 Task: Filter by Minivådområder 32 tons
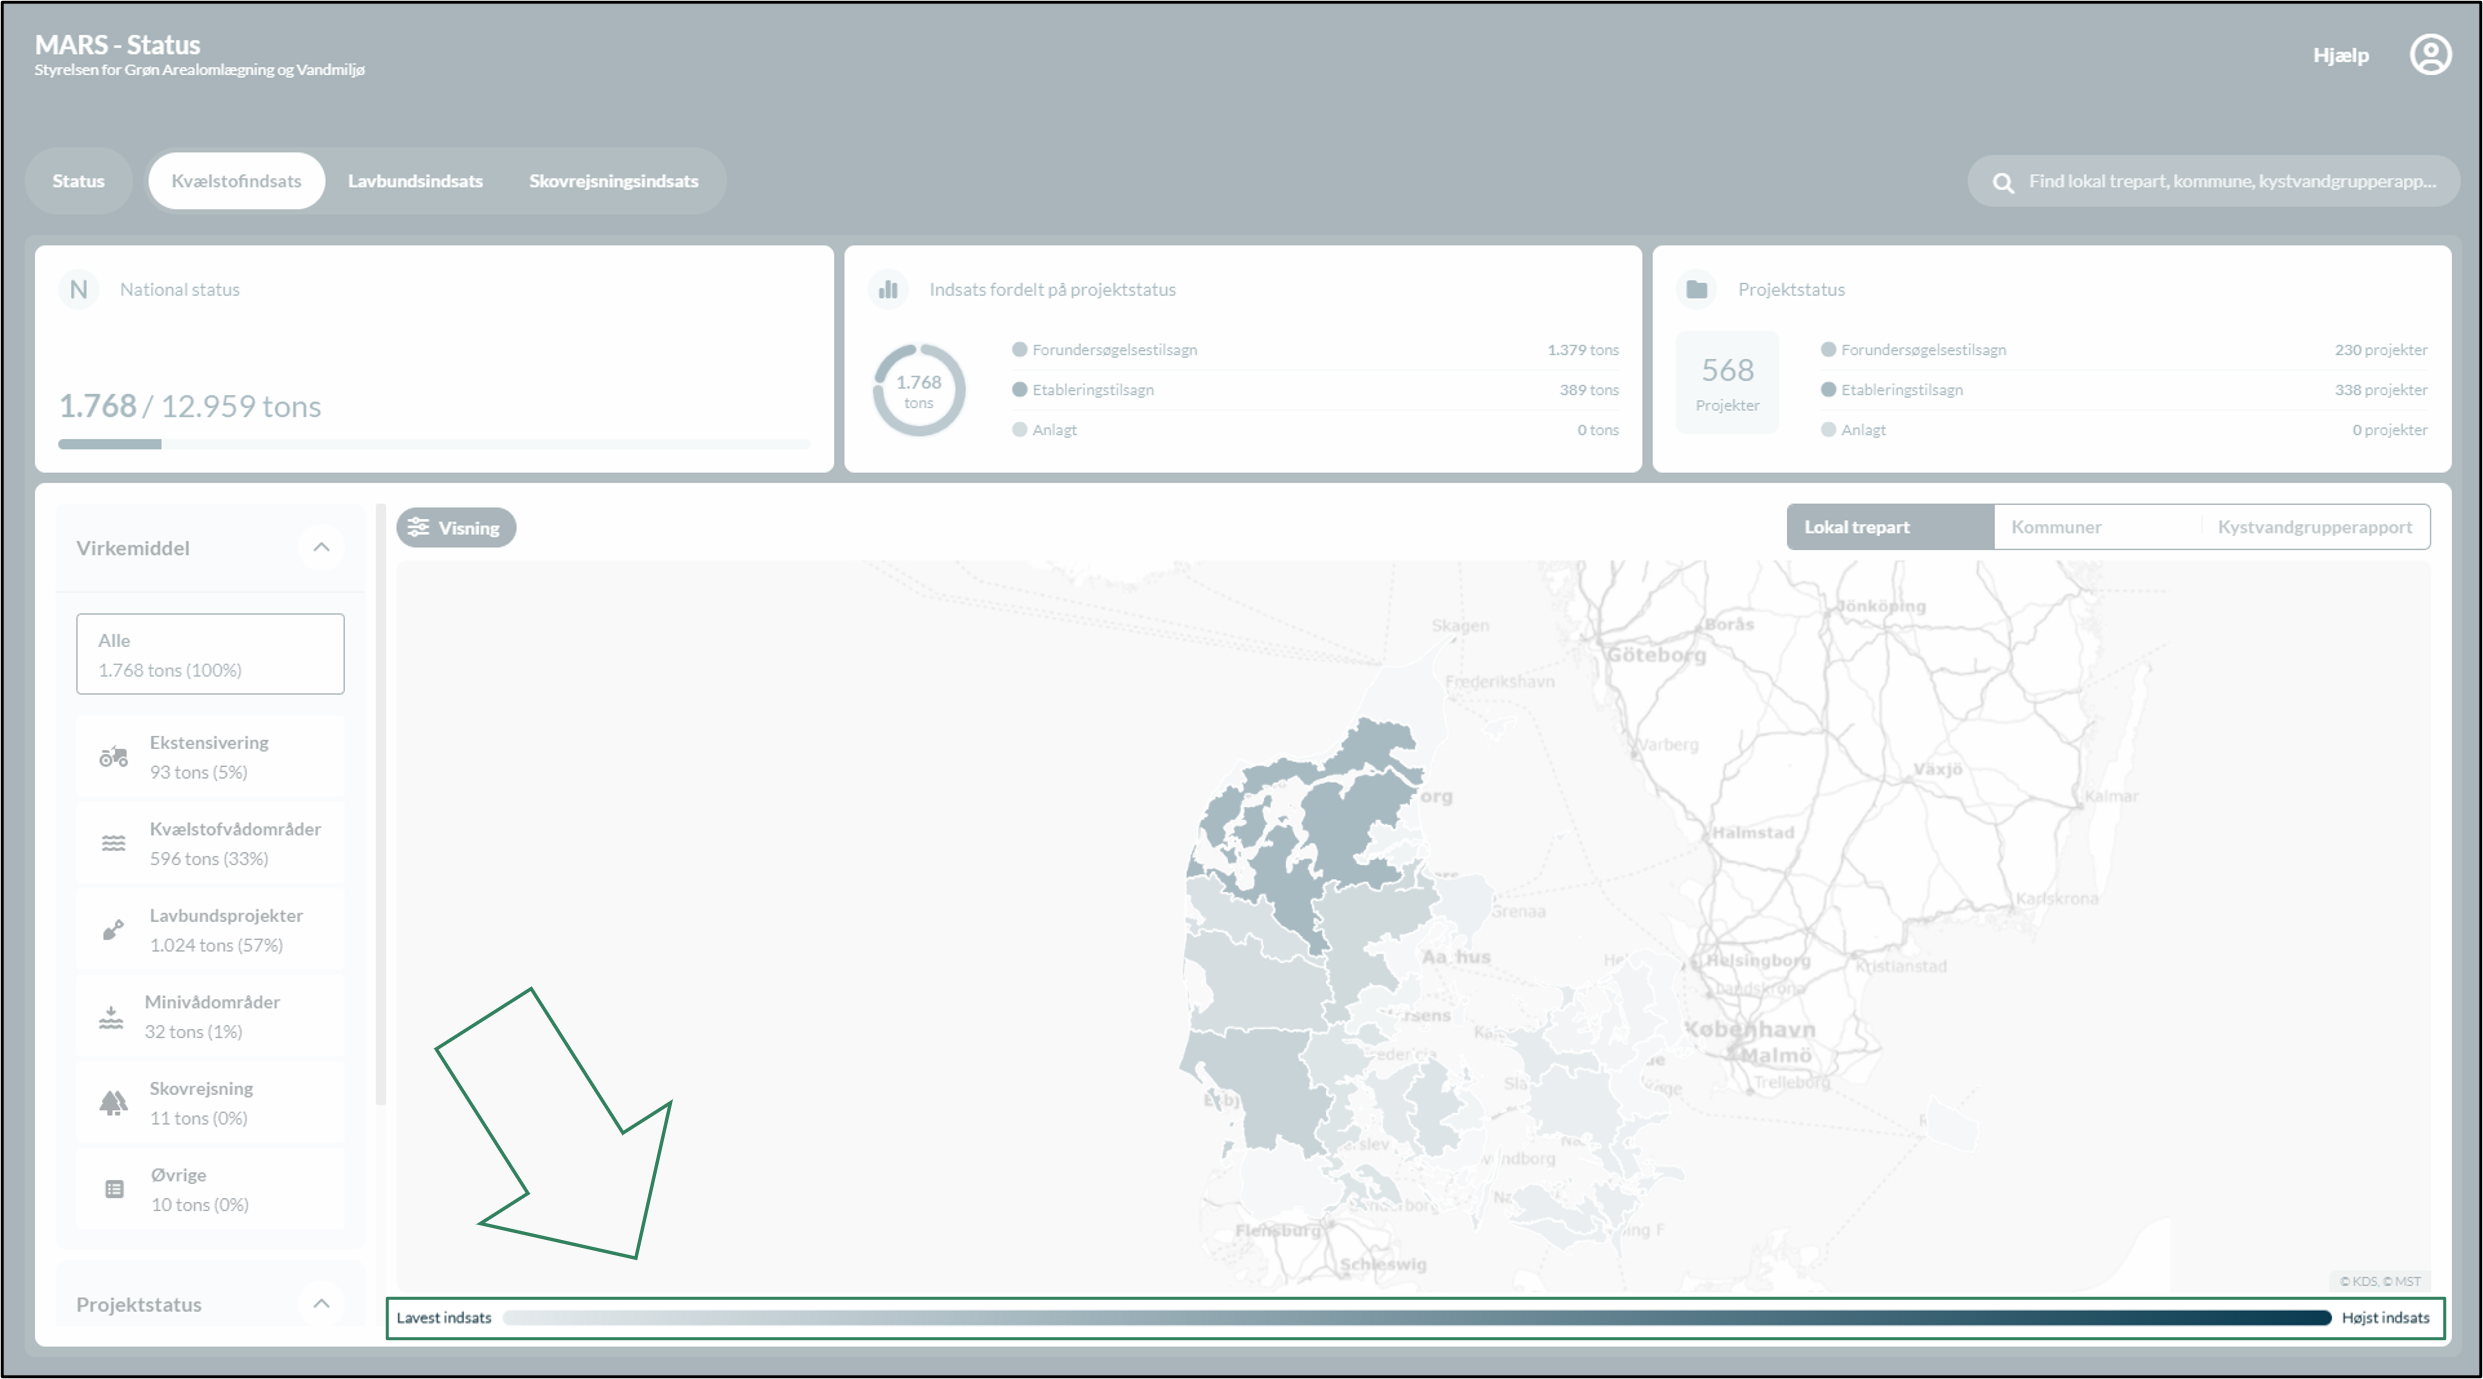coord(210,1016)
